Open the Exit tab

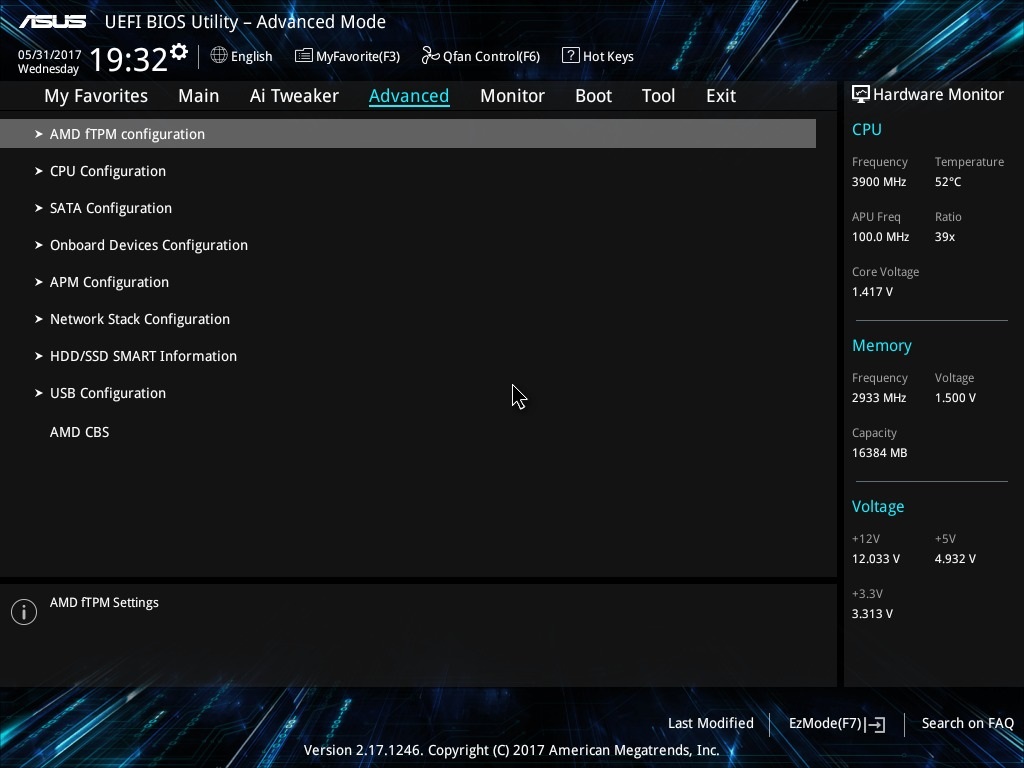click(721, 96)
